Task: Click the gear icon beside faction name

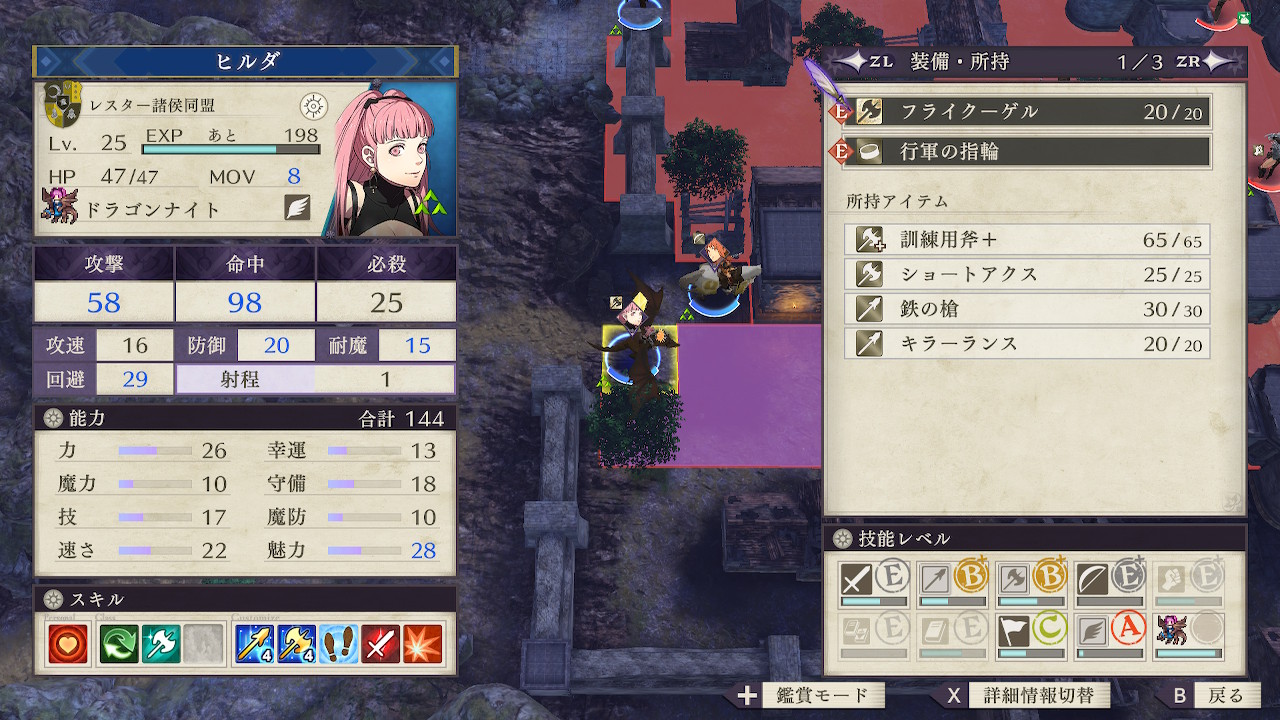Action: [x=314, y=105]
